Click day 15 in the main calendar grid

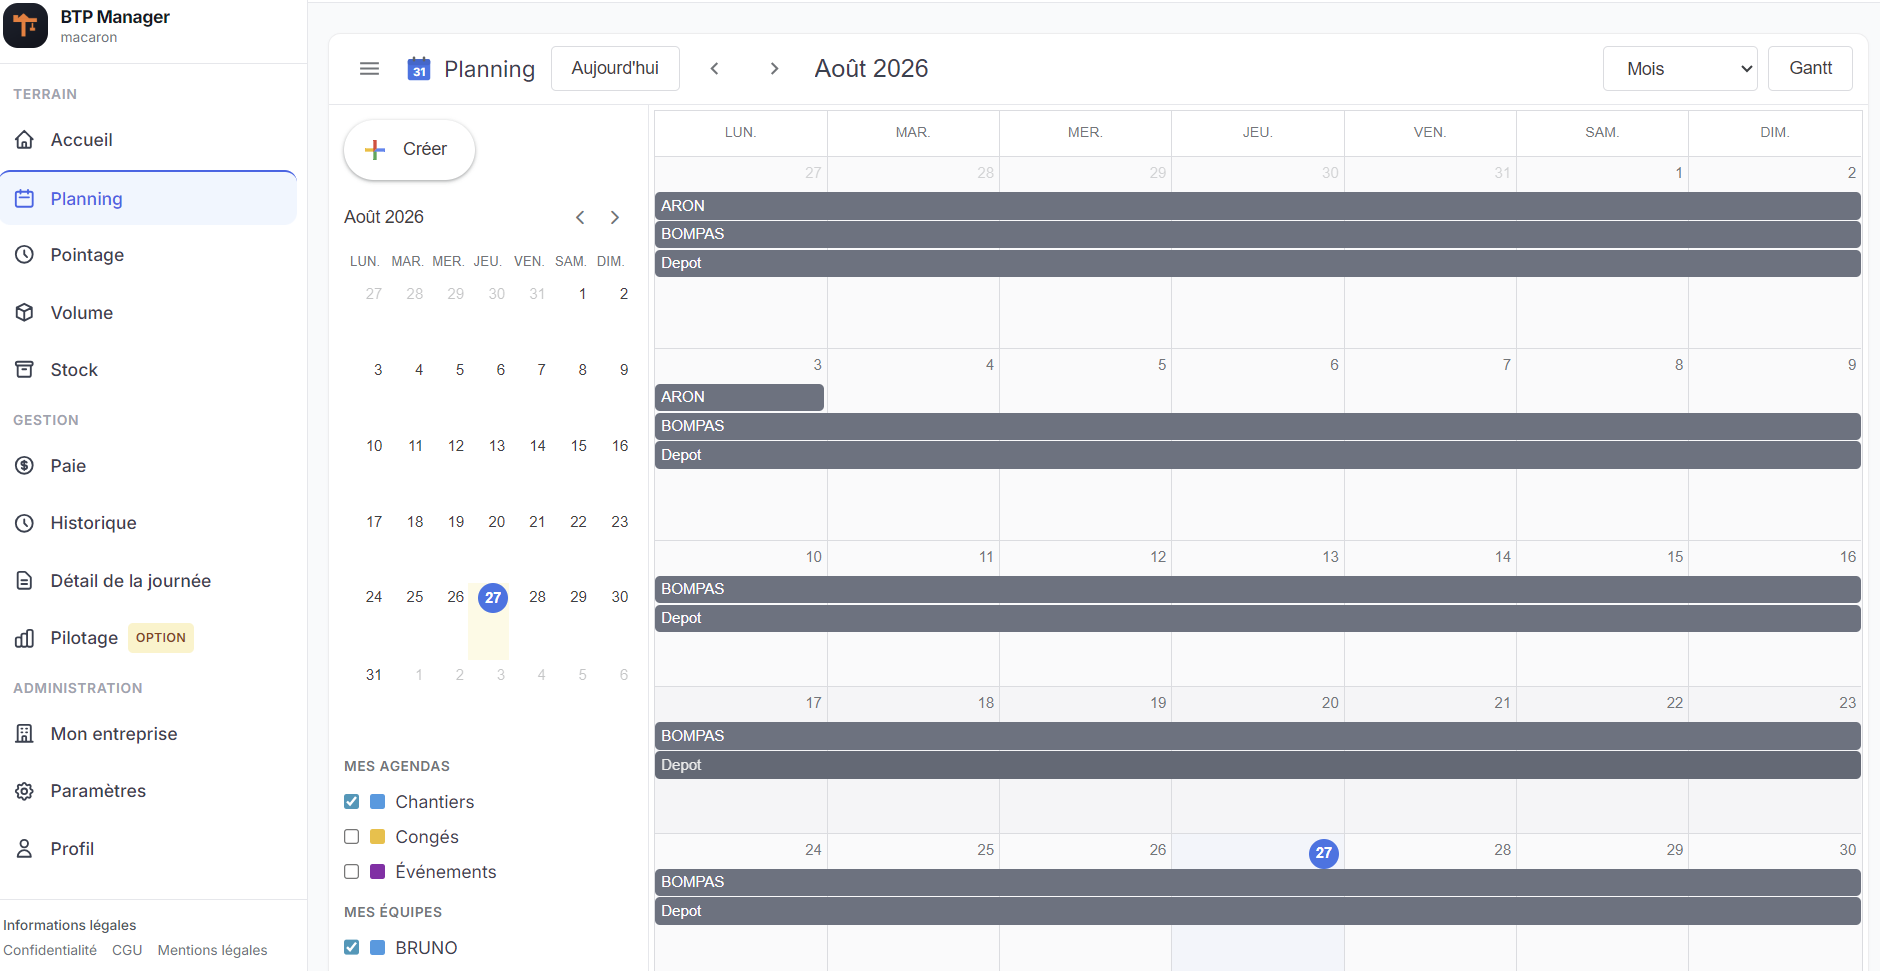point(1675,557)
